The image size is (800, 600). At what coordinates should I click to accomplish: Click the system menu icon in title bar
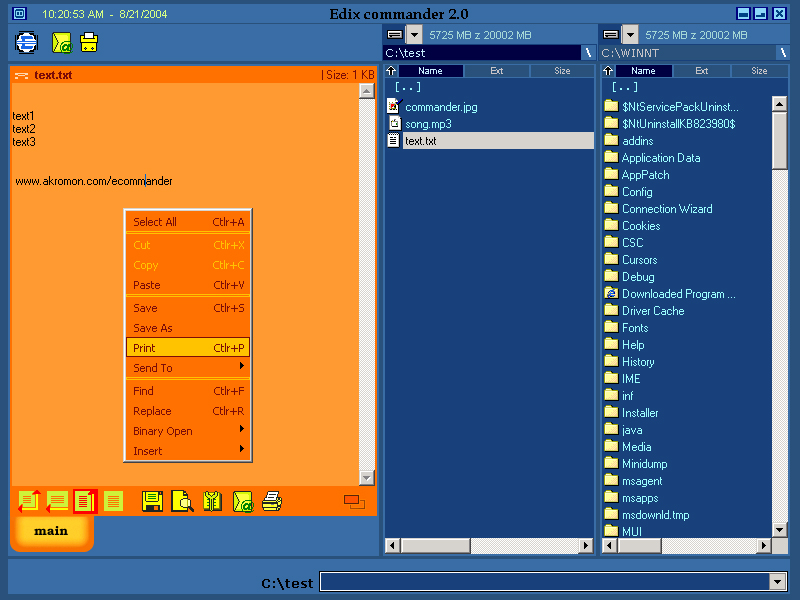(x=19, y=14)
